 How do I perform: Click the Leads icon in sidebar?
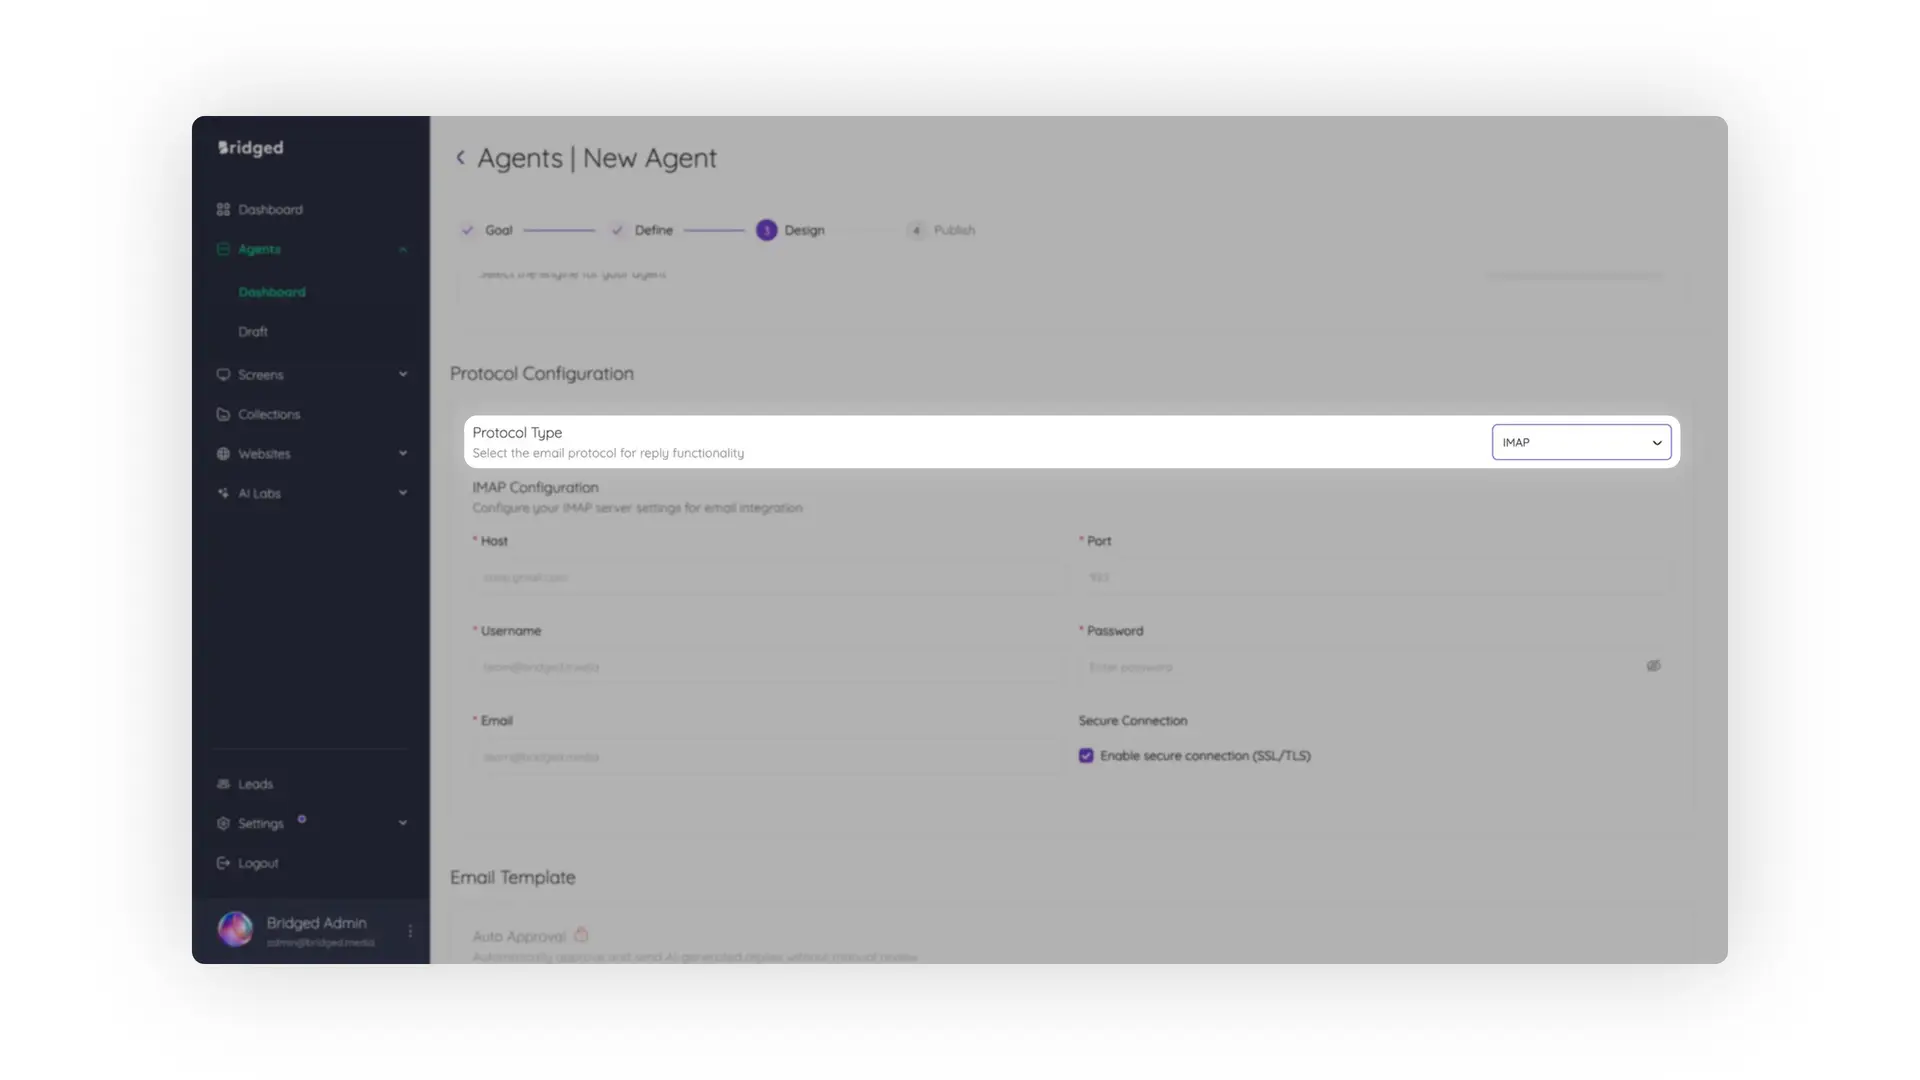223,784
